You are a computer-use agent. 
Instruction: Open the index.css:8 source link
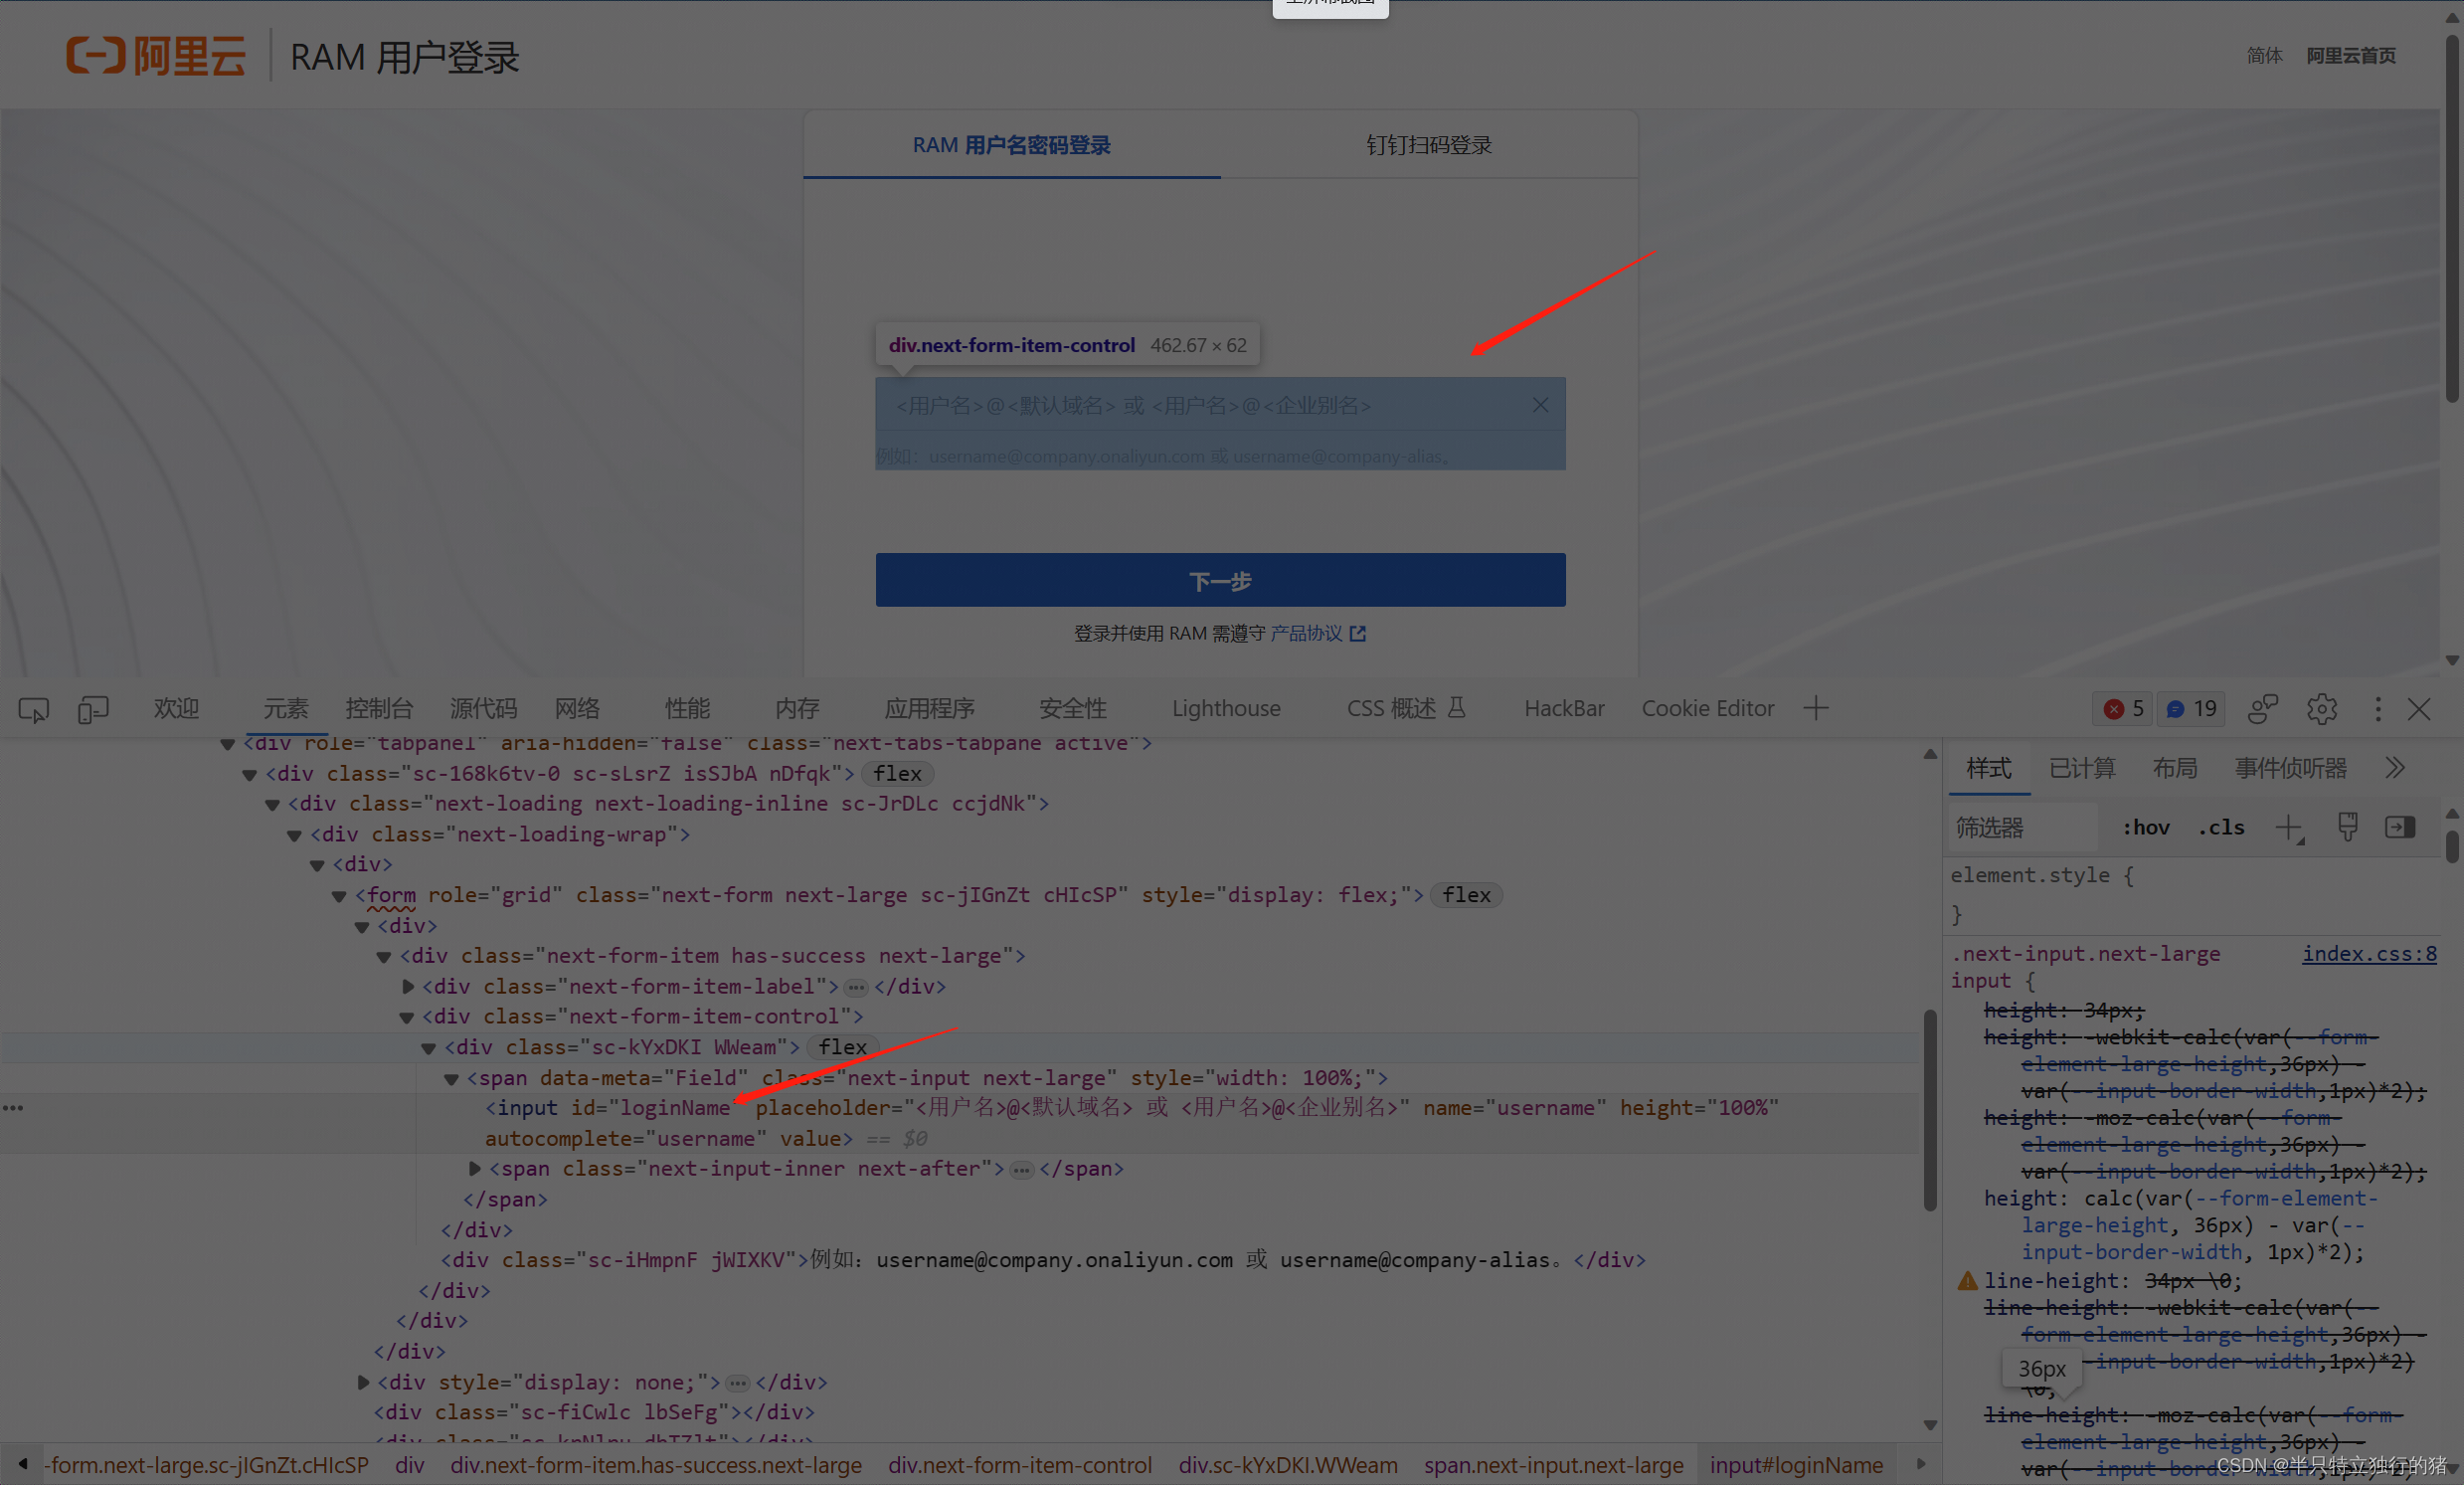point(2369,953)
